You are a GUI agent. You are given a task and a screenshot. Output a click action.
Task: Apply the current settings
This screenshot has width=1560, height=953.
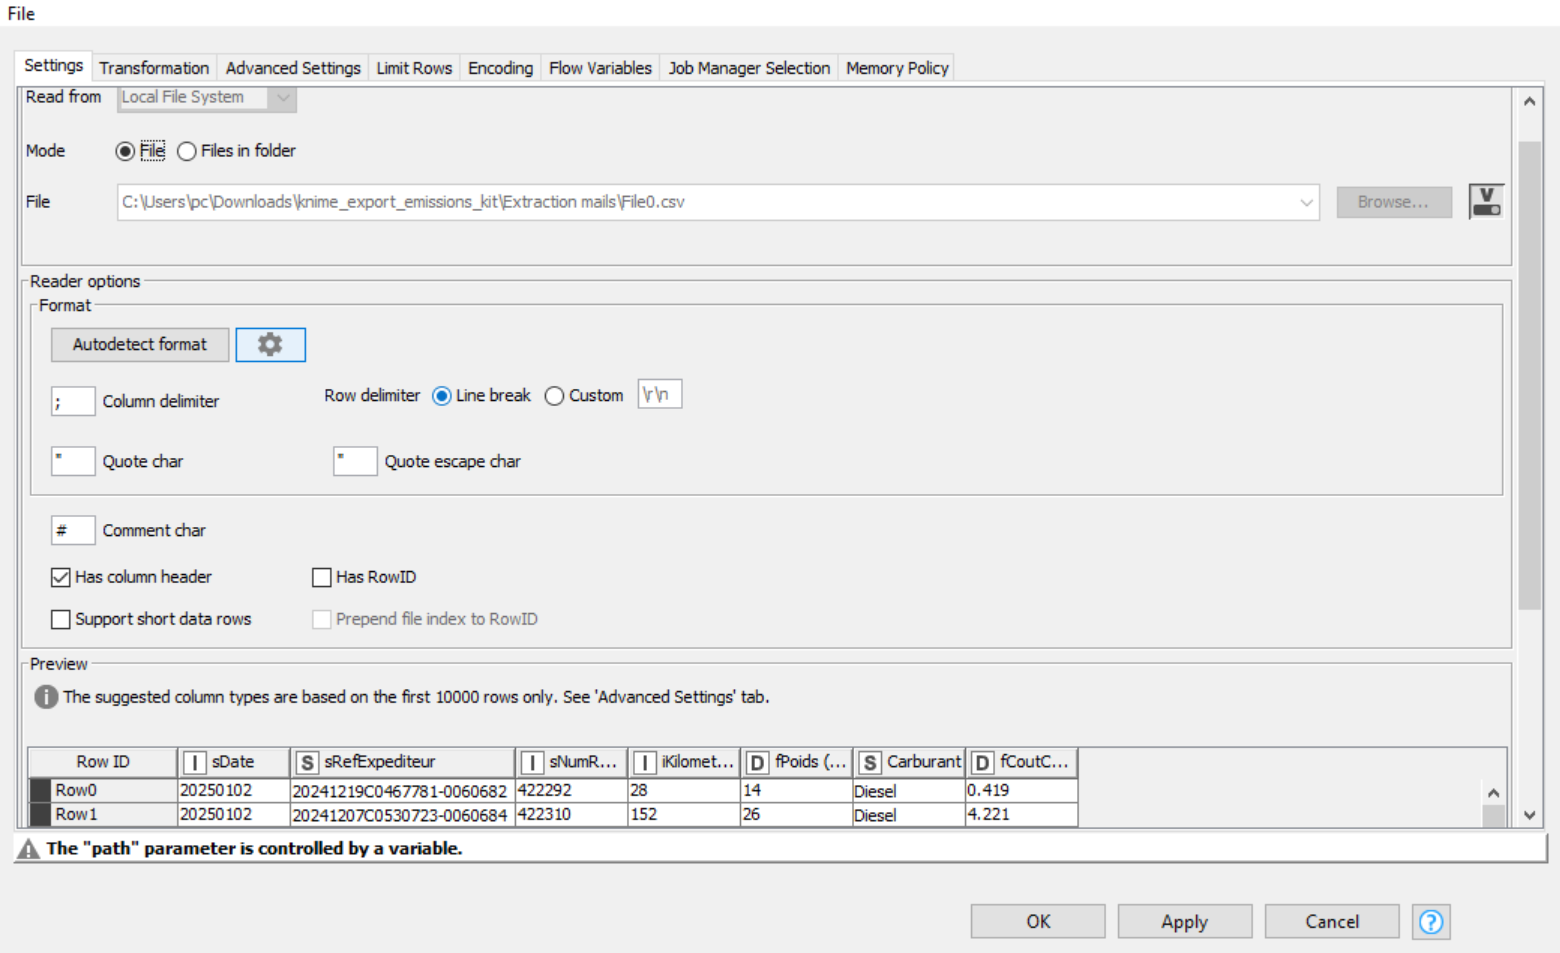click(x=1184, y=921)
